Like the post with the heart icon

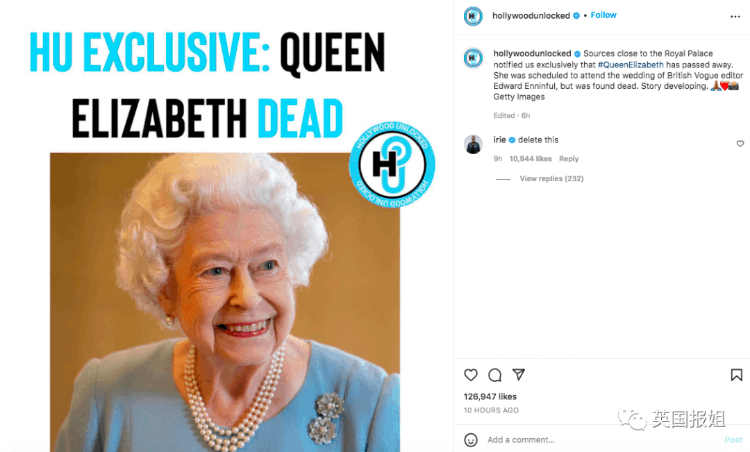(471, 375)
